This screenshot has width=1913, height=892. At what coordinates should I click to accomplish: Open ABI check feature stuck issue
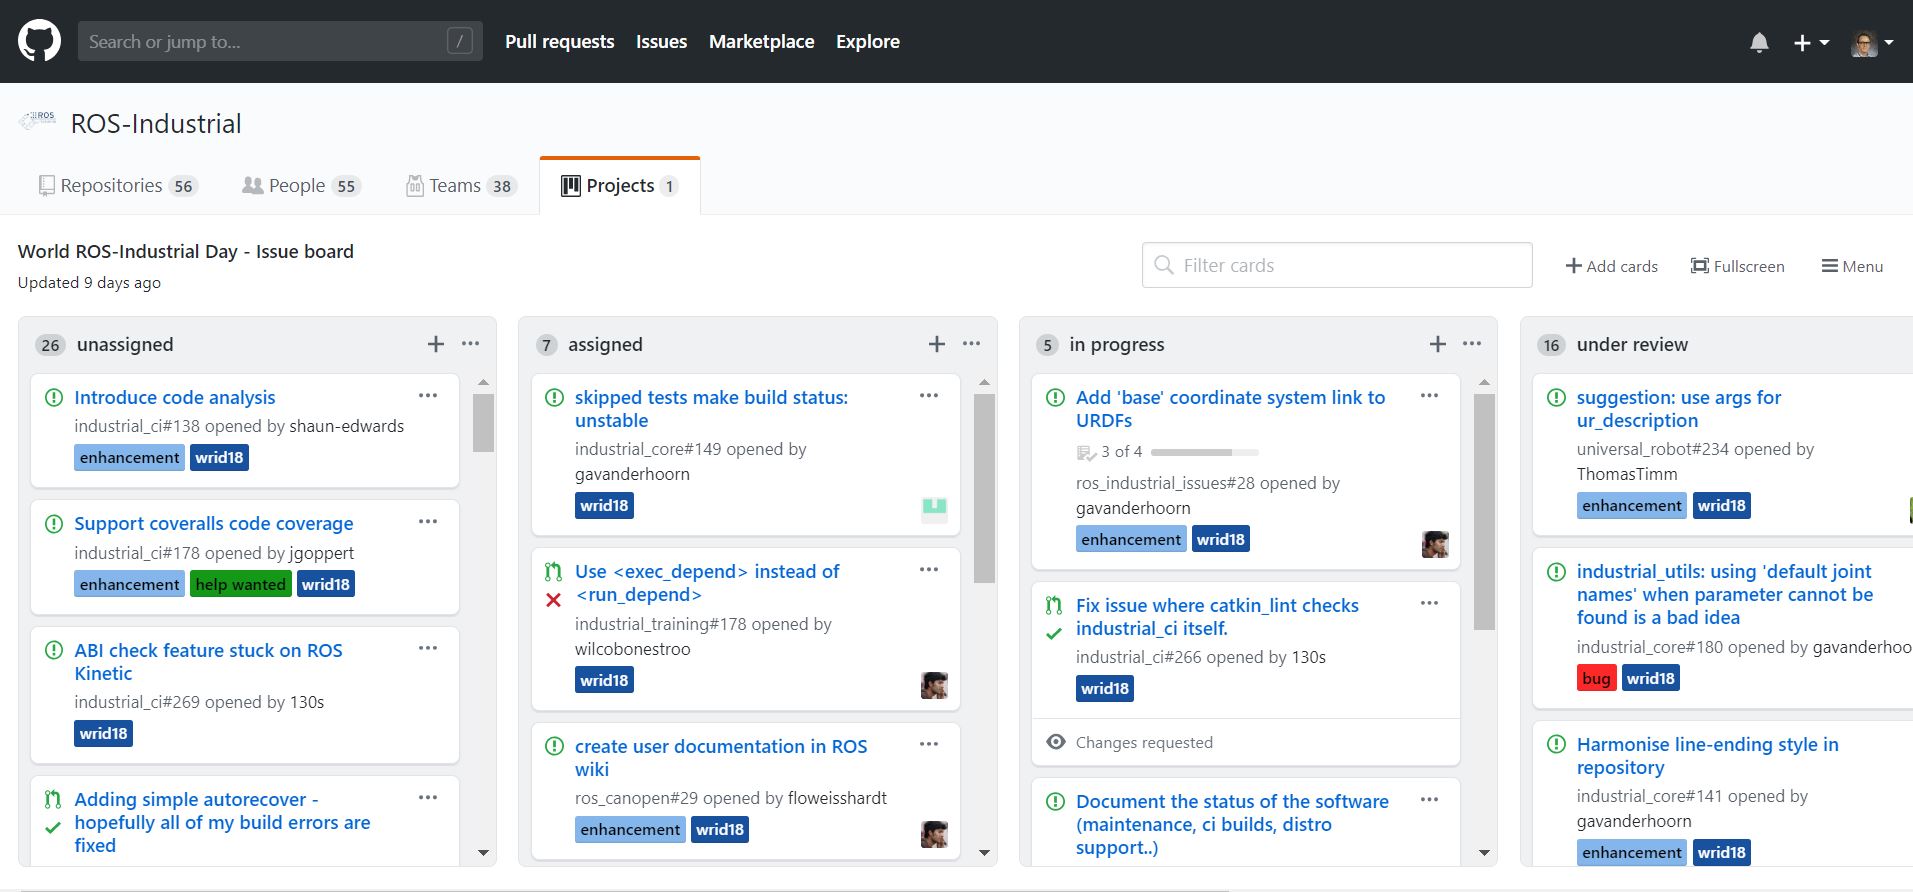click(208, 661)
